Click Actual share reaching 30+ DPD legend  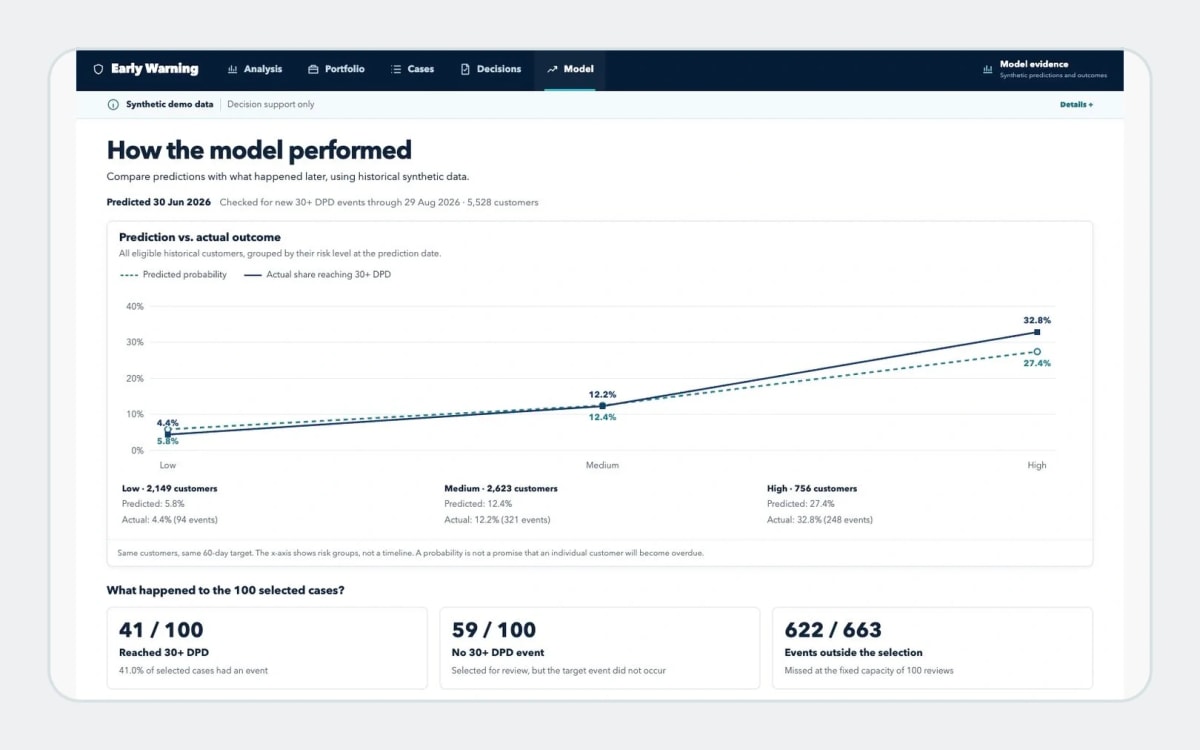pyautogui.click(x=317, y=274)
